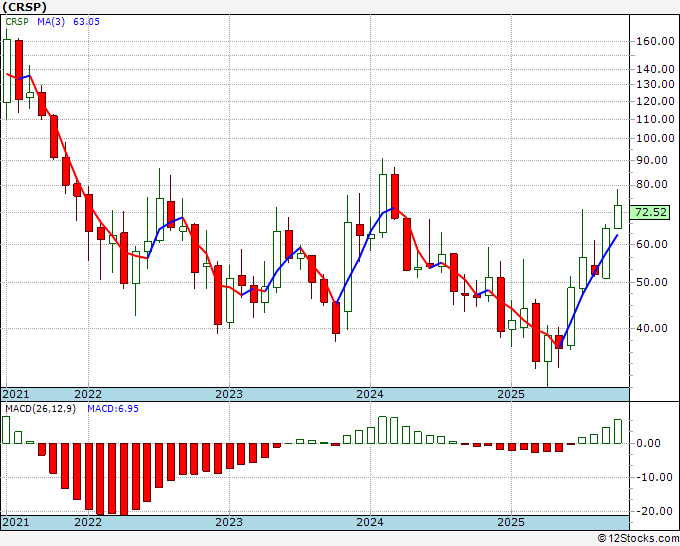Click the -10.00 MACD axis label
This screenshot has height=546, width=680.
click(x=652, y=477)
